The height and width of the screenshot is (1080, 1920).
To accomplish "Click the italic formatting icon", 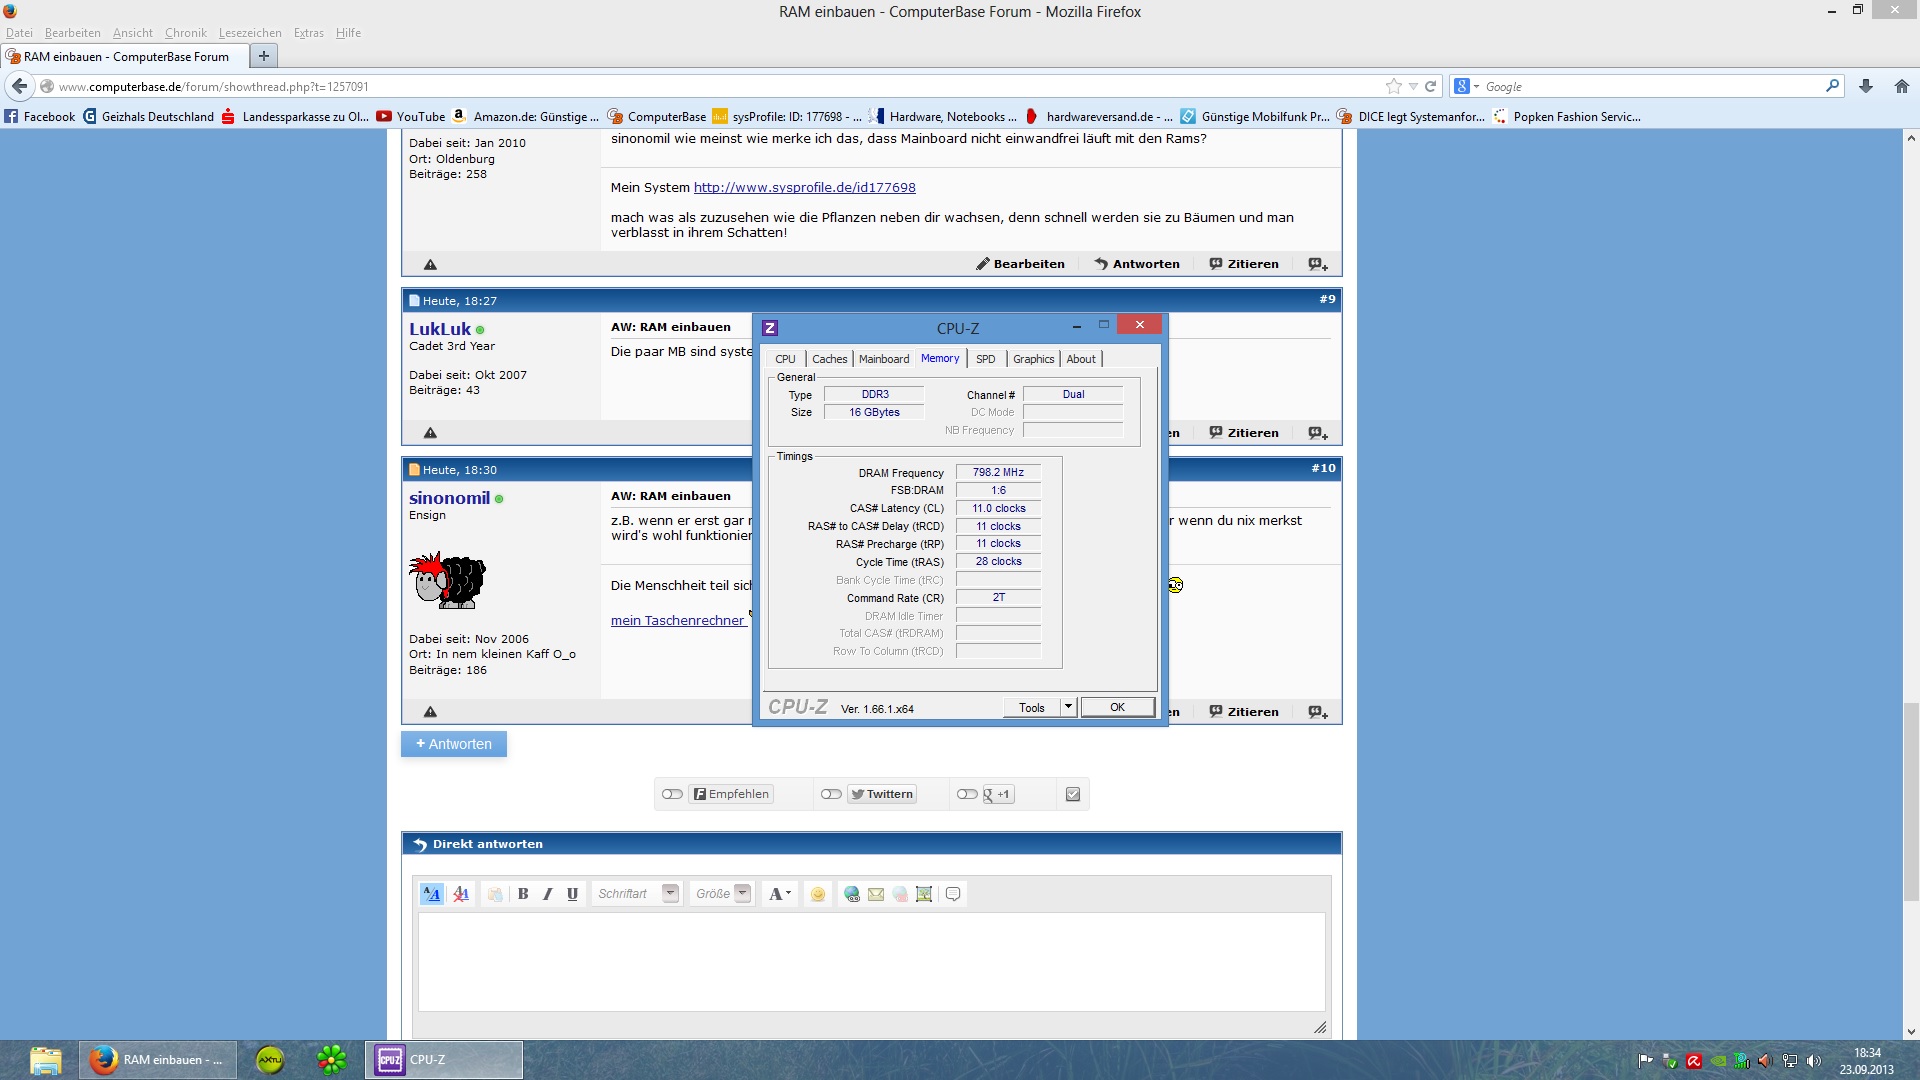I will [x=548, y=894].
